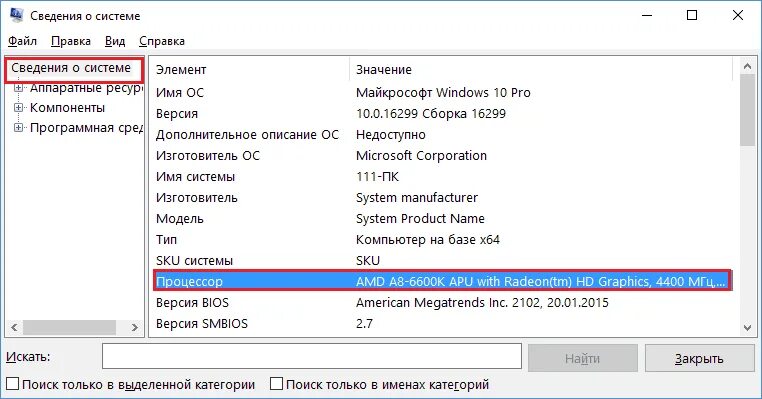Viewport: 762px width, 399px height.
Task: Select Программная среда in the tree
Action: pos(87,128)
